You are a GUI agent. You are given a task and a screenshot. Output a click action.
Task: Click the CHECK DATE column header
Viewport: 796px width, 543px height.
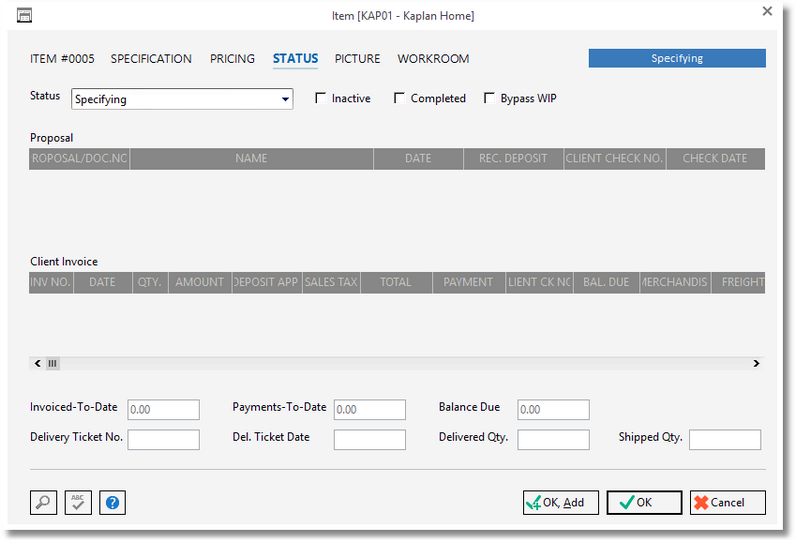[715, 159]
